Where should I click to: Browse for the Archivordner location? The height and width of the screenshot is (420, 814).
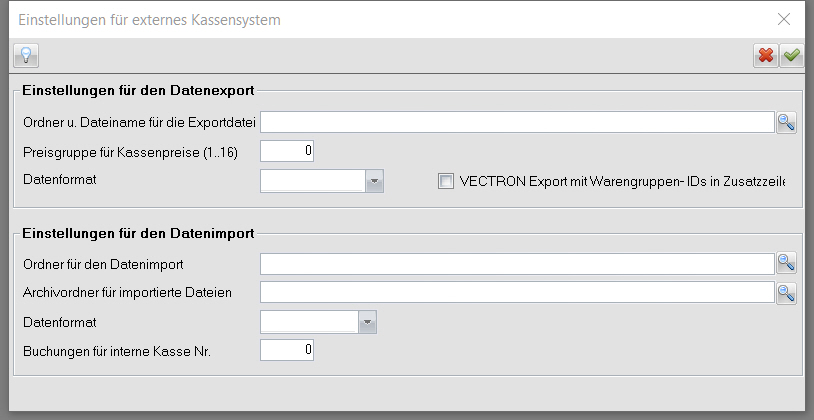tap(786, 293)
